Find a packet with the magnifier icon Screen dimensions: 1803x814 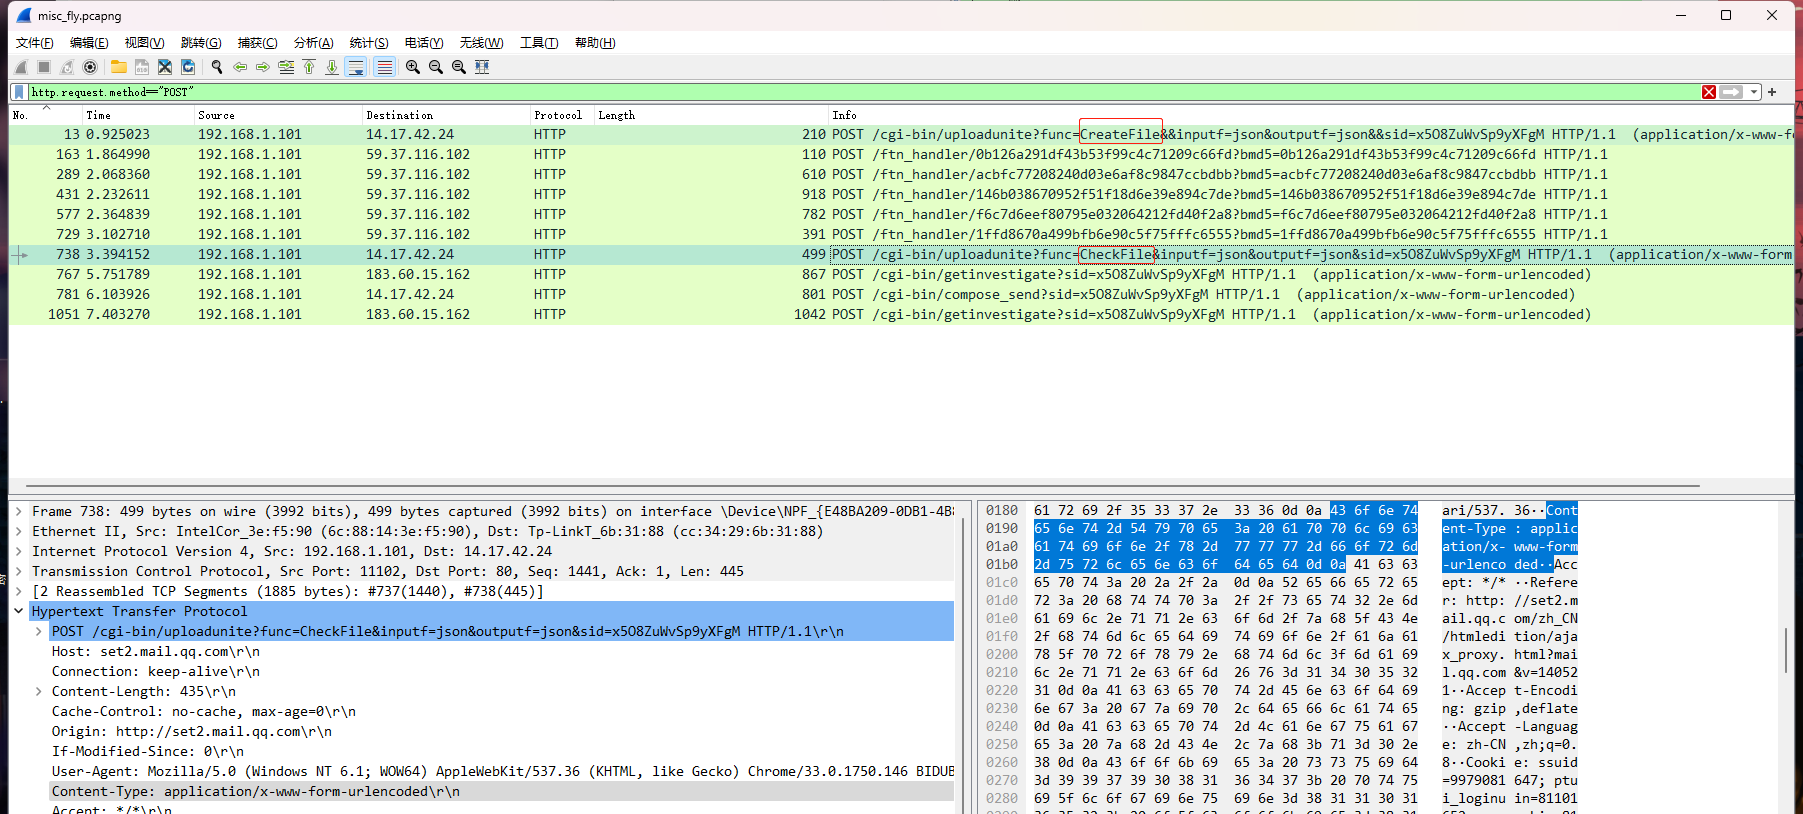coord(217,67)
